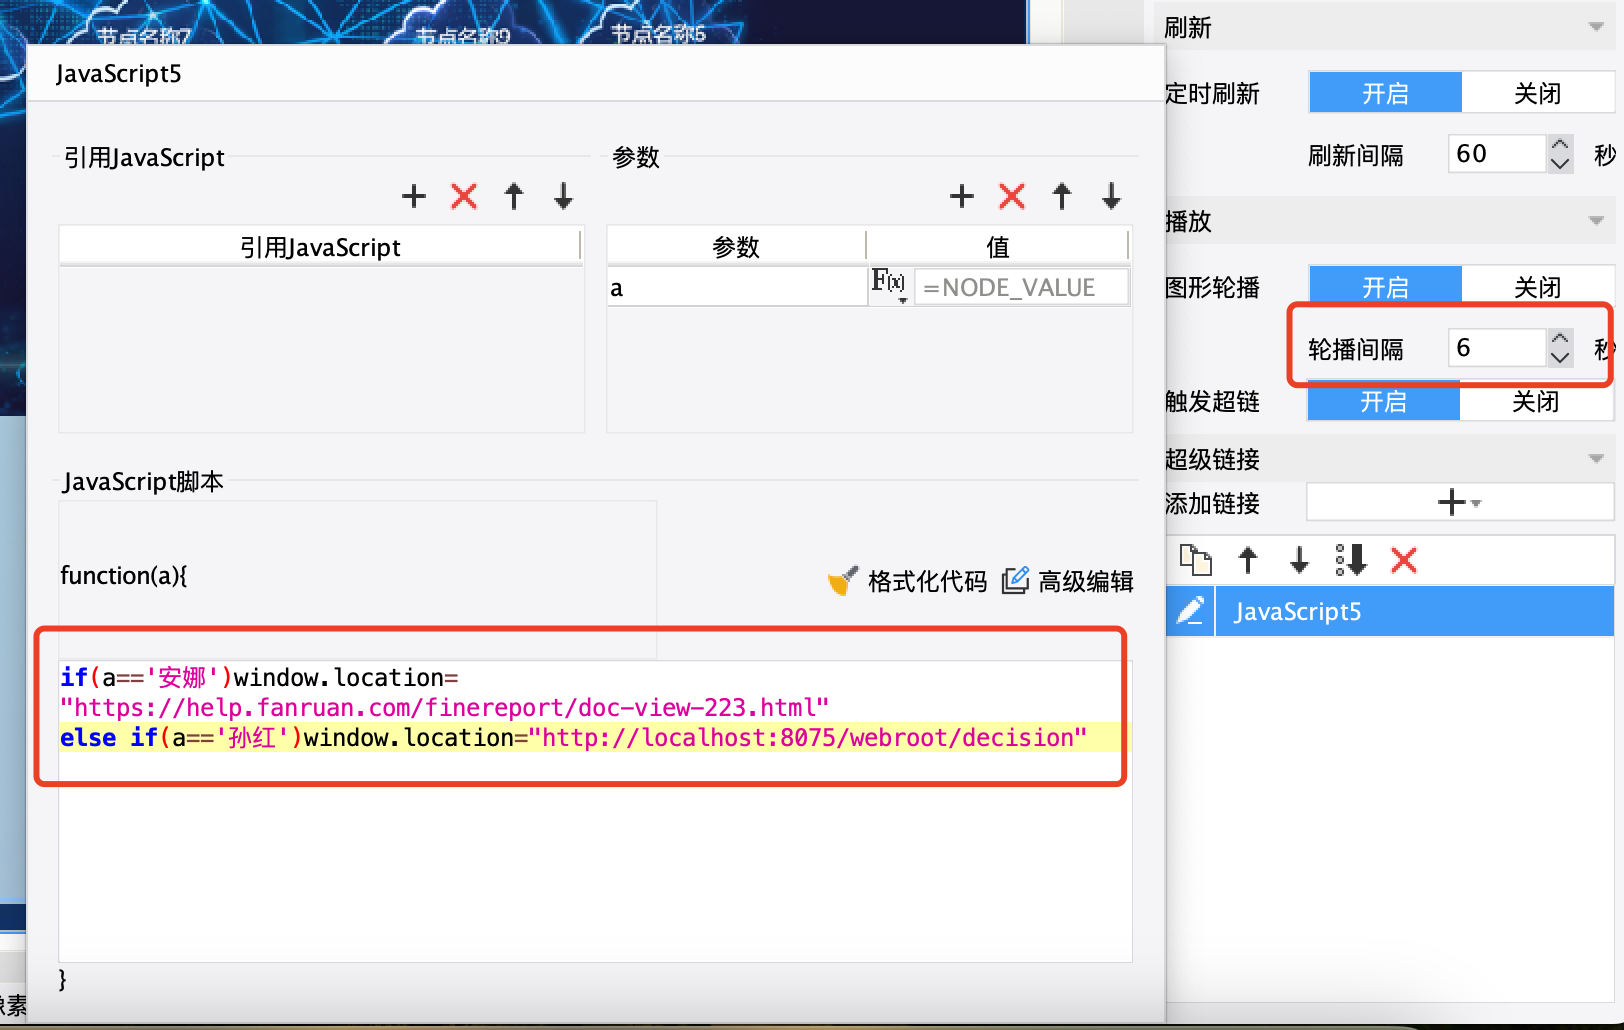The height and width of the screenshot is (1030, 1624).
Task: Move the referenced JavaScript entry down
Action: tap(564, 196)
